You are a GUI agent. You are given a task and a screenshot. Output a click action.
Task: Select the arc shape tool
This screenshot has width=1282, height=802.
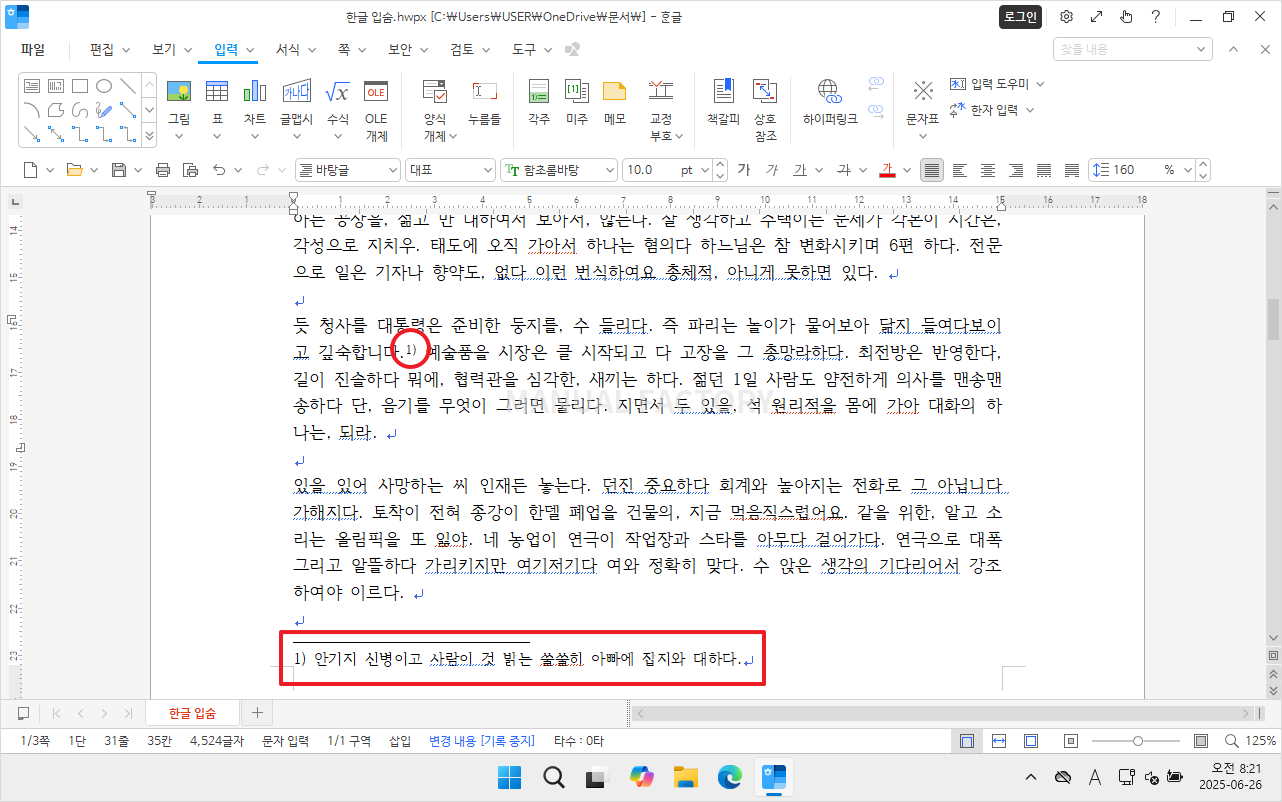[32, 109]
